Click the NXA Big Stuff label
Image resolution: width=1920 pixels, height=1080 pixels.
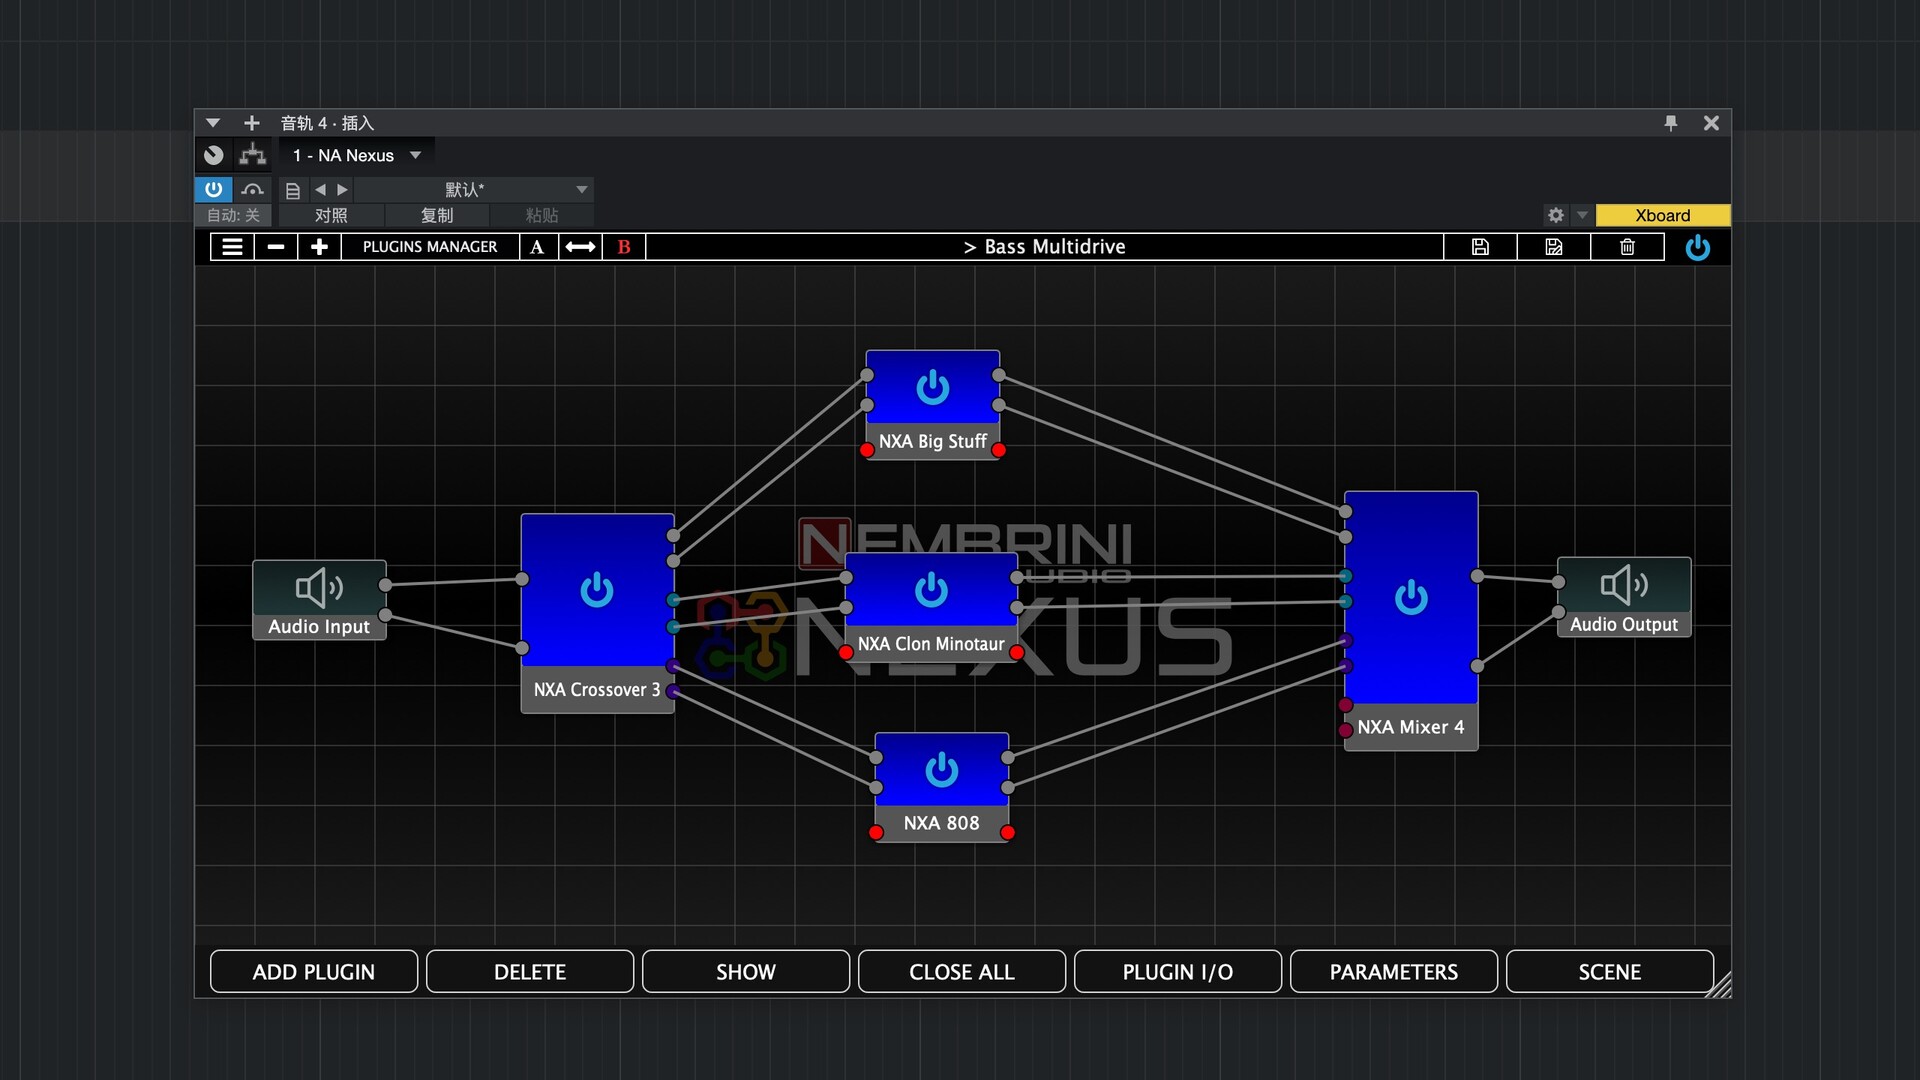point(933,441)
